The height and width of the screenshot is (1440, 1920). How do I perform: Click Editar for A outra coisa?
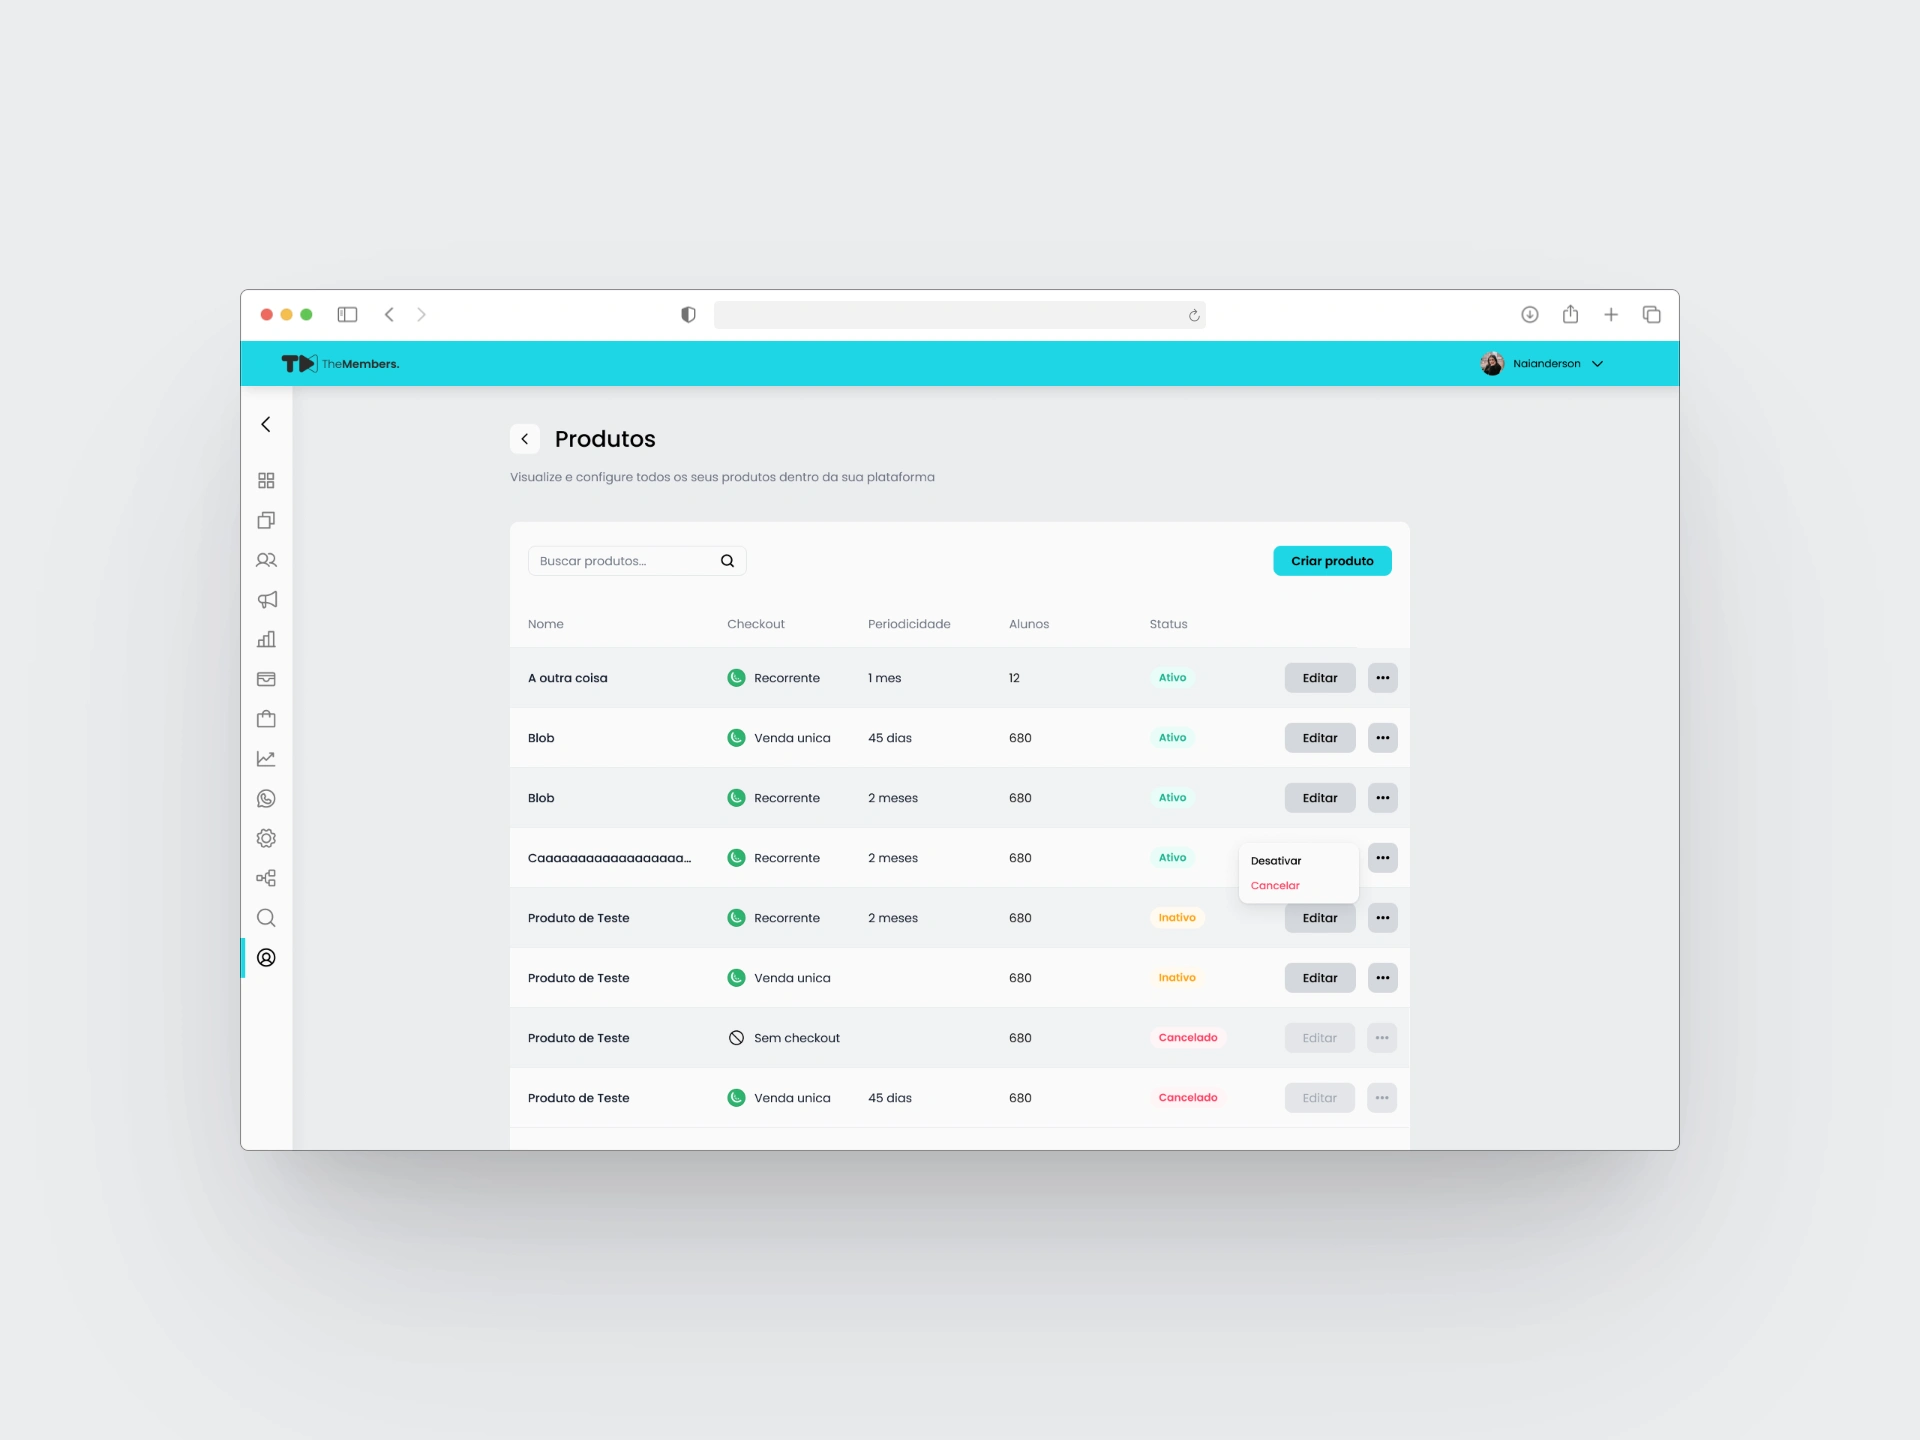(1319, 678)
